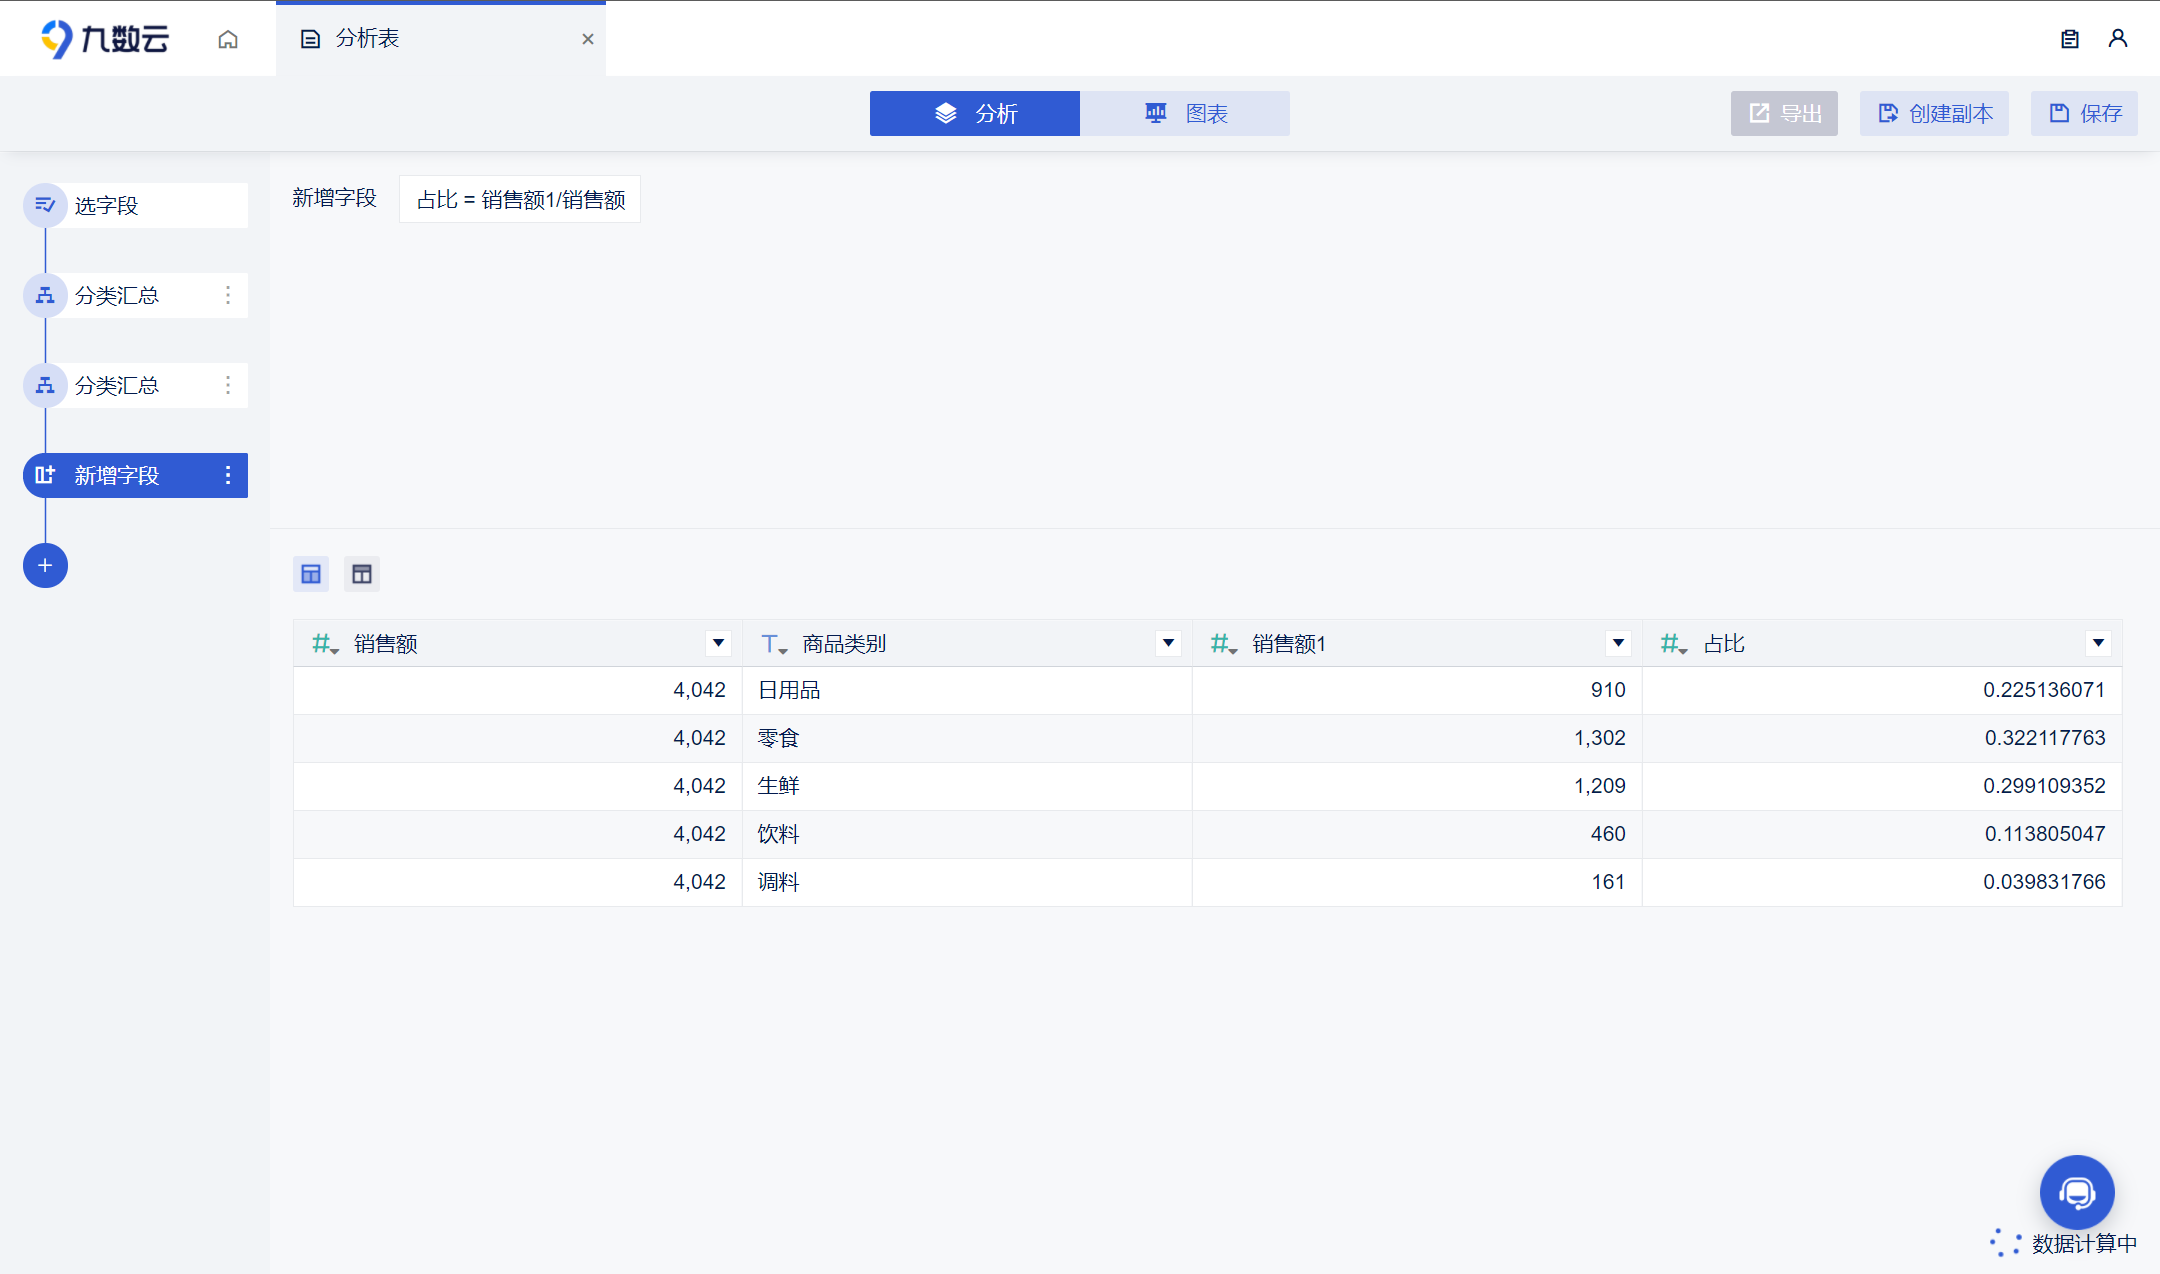Click the 创建副本 button

[1934, 114]
